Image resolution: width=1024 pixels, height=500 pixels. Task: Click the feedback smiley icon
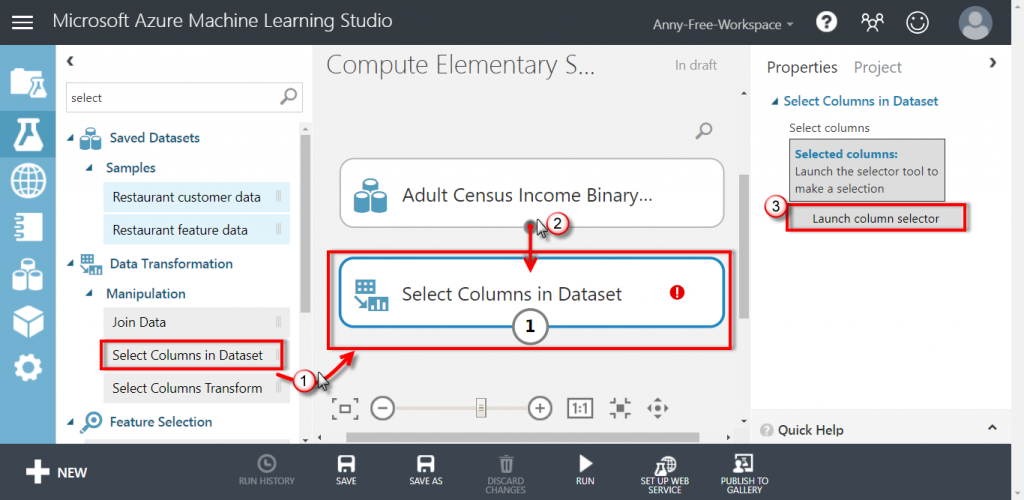(917, 23)
